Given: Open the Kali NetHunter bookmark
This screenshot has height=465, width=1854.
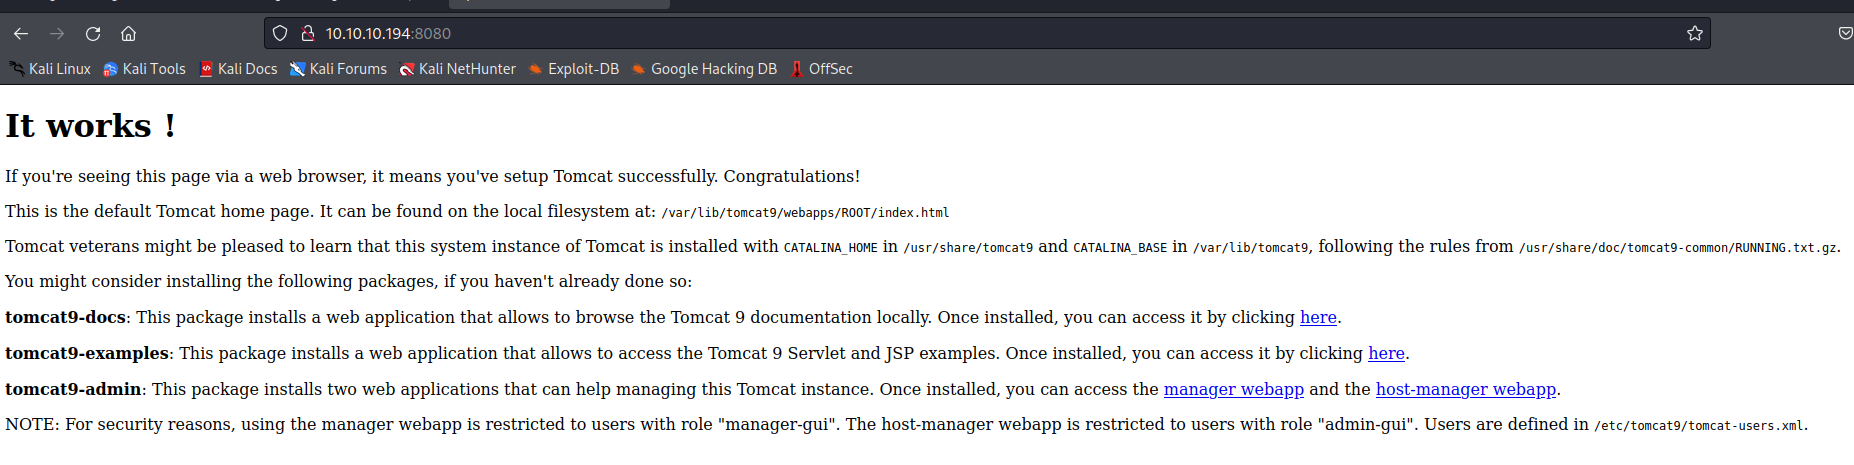Looking at the screenshot, I should (x=458, y=69).
